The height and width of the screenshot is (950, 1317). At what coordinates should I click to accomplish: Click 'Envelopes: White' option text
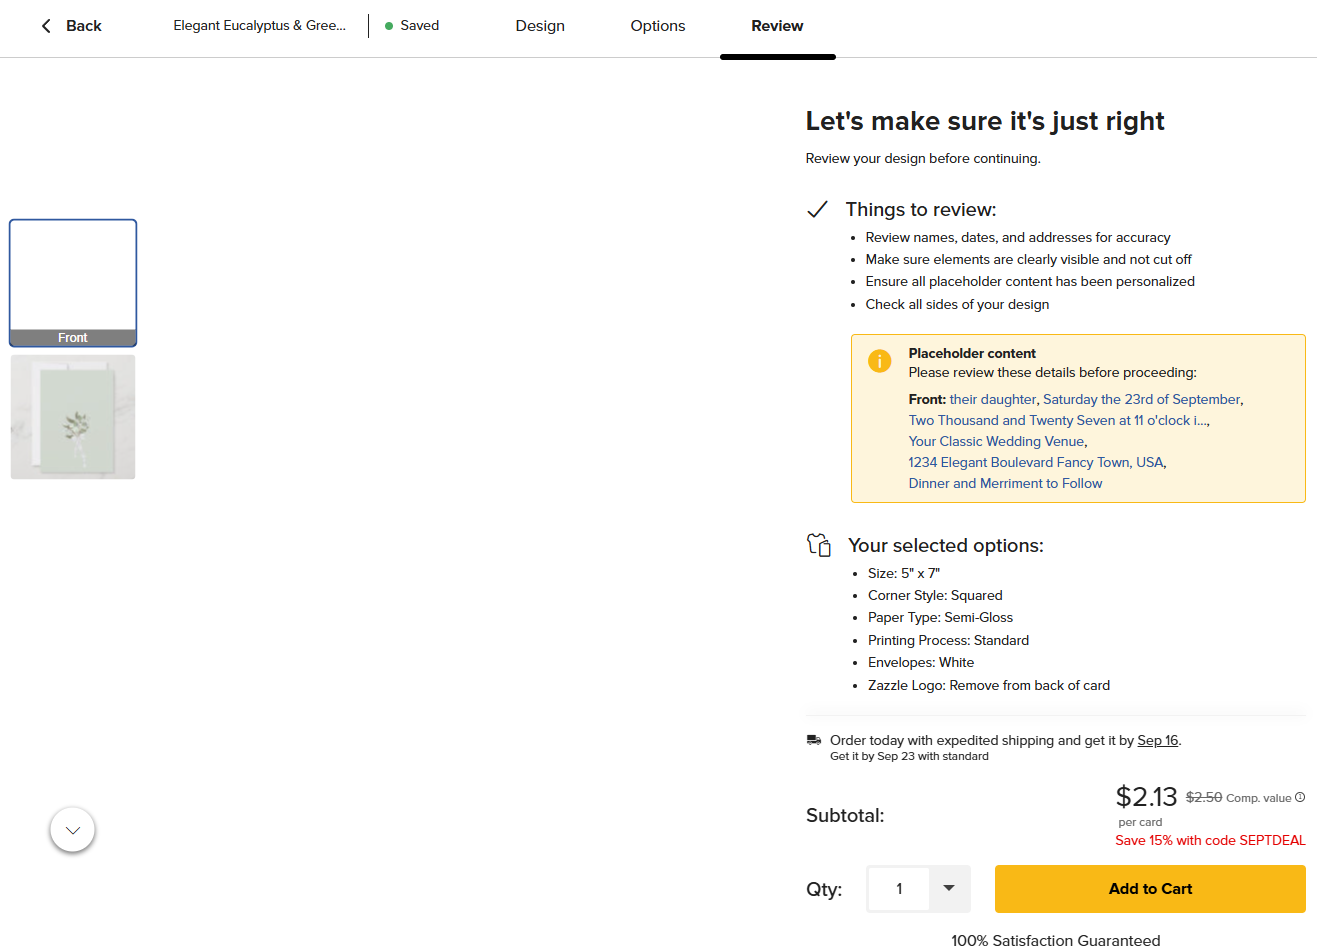[x=921, y=662]
